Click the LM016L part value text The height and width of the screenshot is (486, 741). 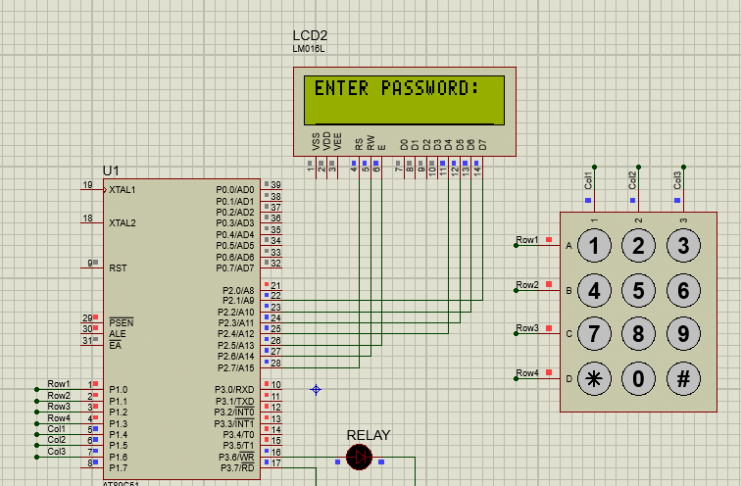[309, 49]
